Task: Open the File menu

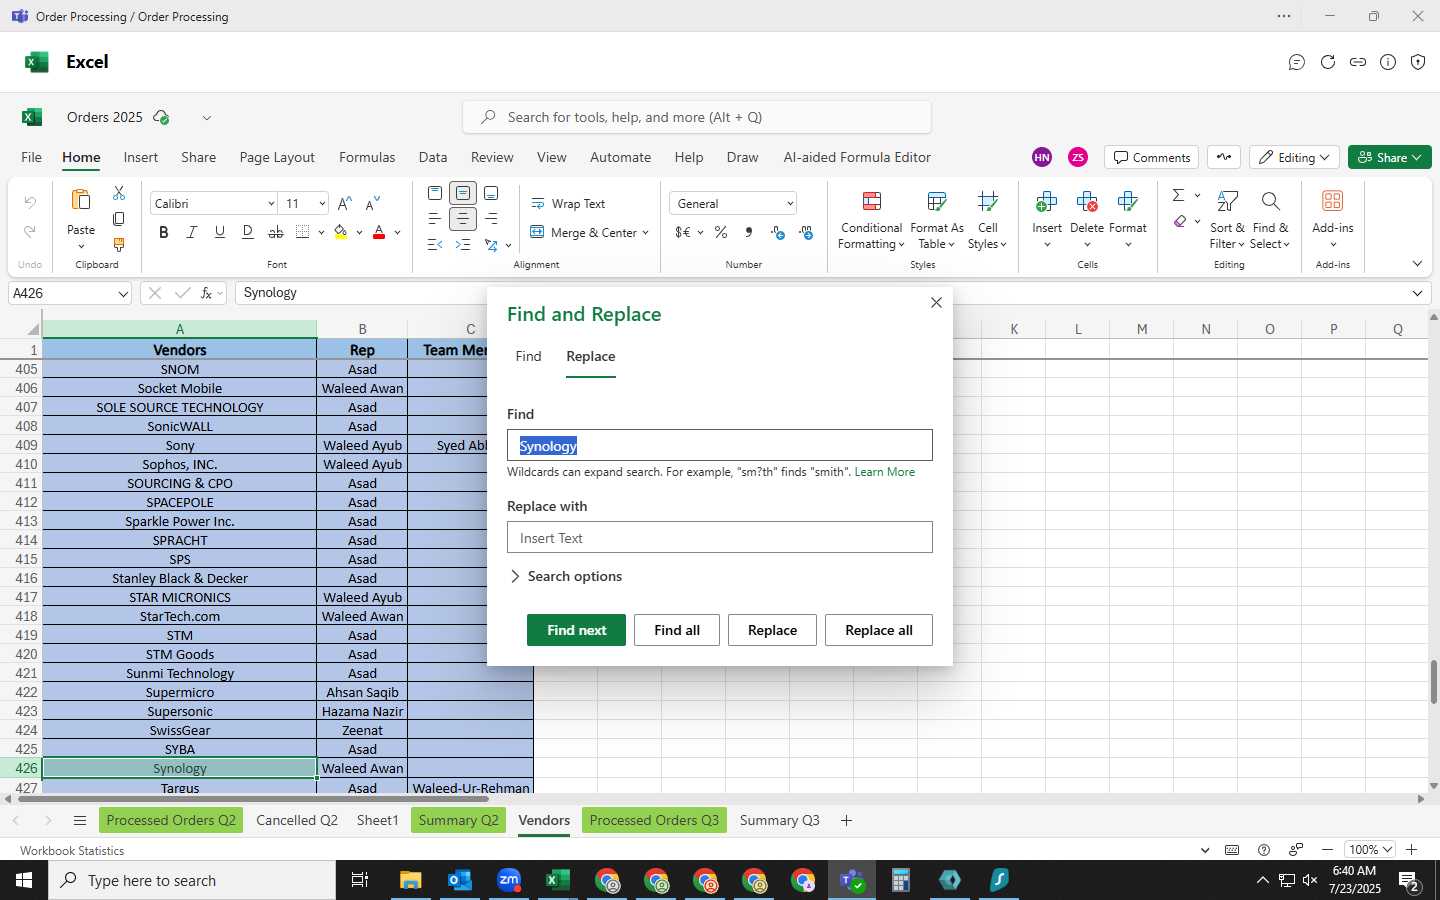Action: point(32,157)
